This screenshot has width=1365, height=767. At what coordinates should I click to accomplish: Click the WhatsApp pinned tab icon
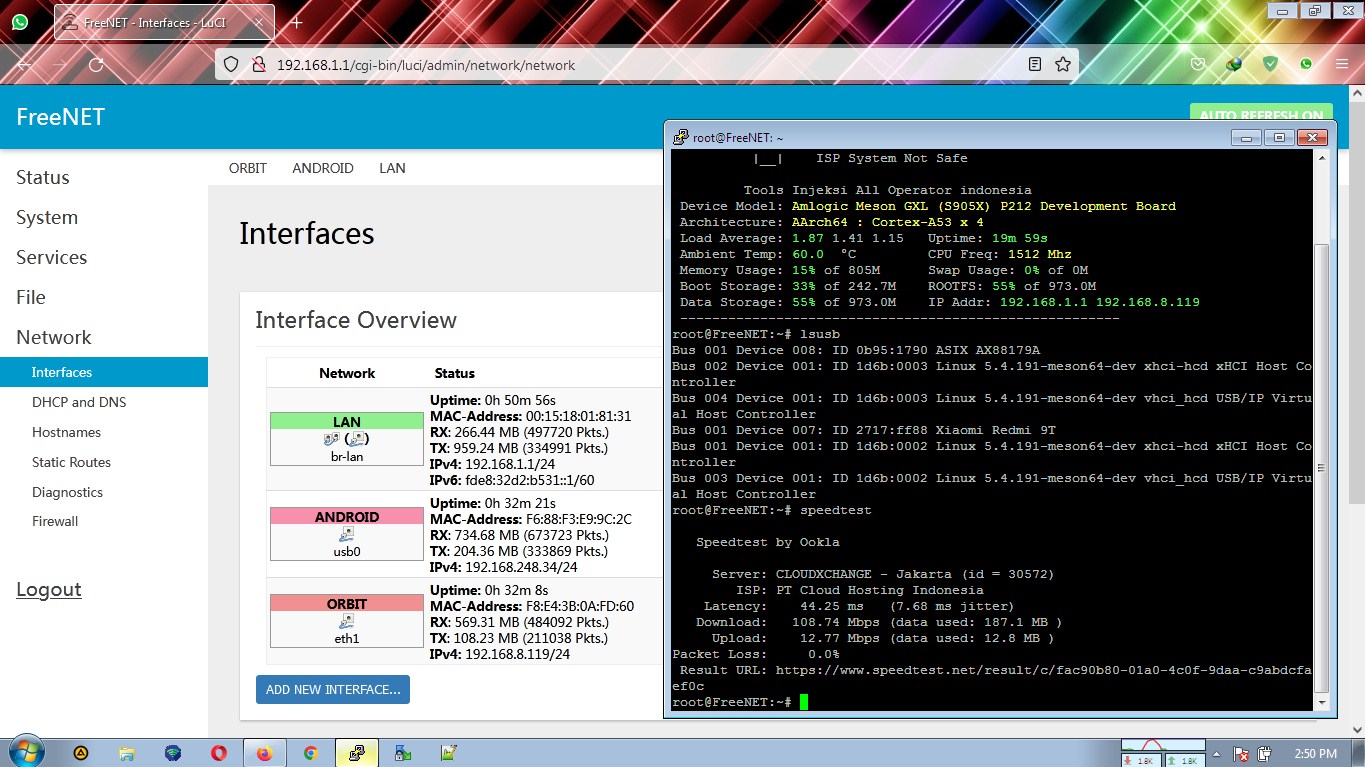point(19,21)
